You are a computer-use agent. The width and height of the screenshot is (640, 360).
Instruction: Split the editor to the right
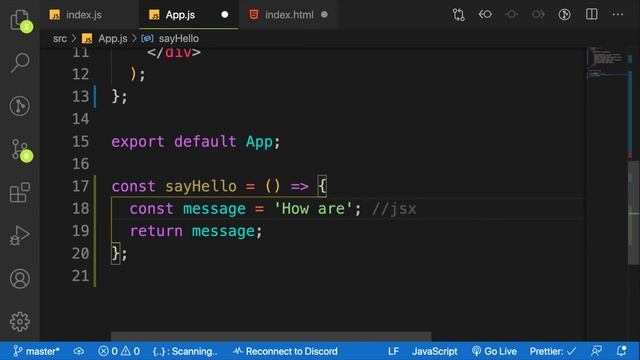click(591, 14)
